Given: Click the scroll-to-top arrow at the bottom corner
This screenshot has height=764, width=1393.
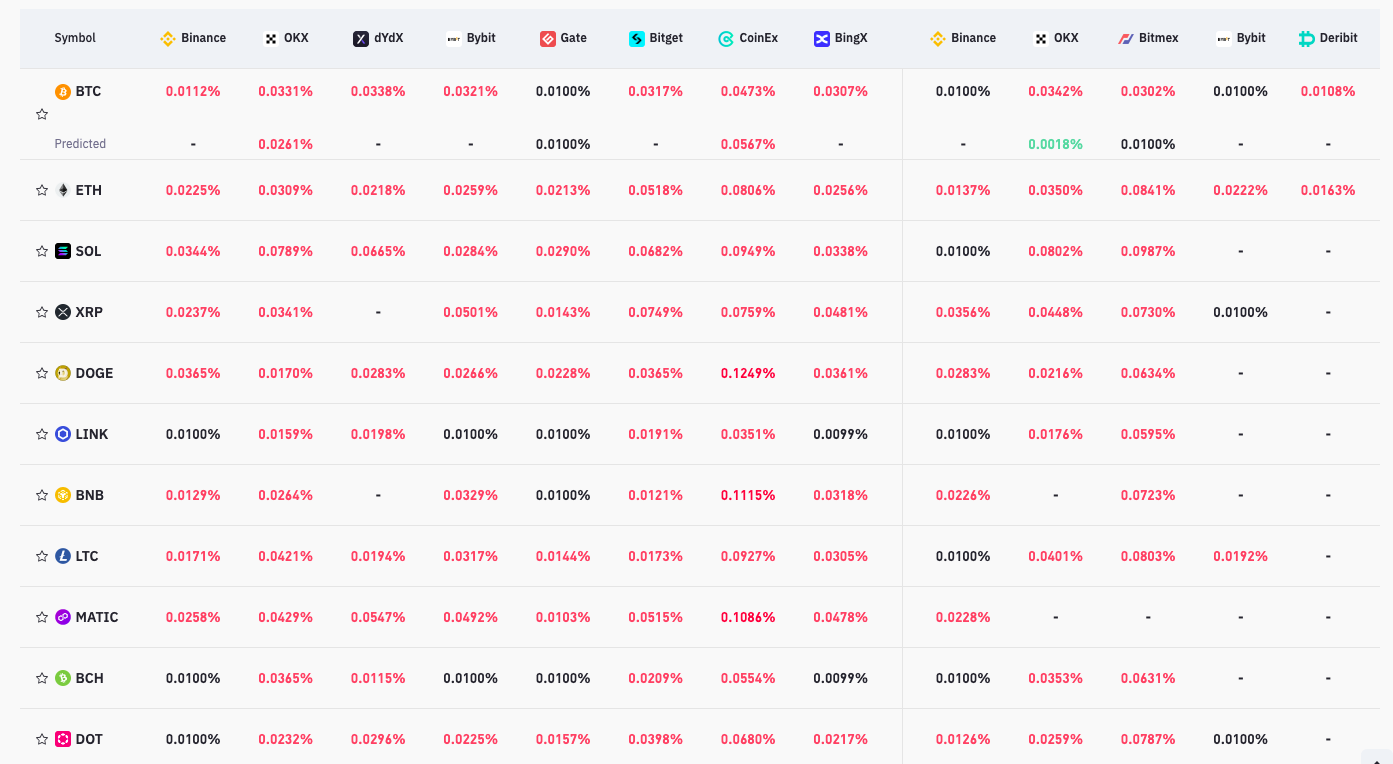Looking at the screenshot, I should point(1374,757).
